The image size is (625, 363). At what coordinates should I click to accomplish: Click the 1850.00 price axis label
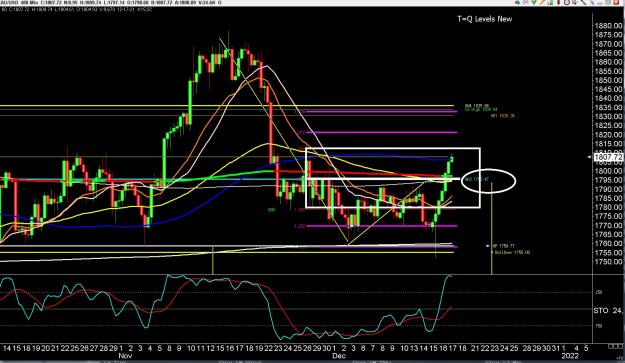pyautogui.click(x=608, y=80)
